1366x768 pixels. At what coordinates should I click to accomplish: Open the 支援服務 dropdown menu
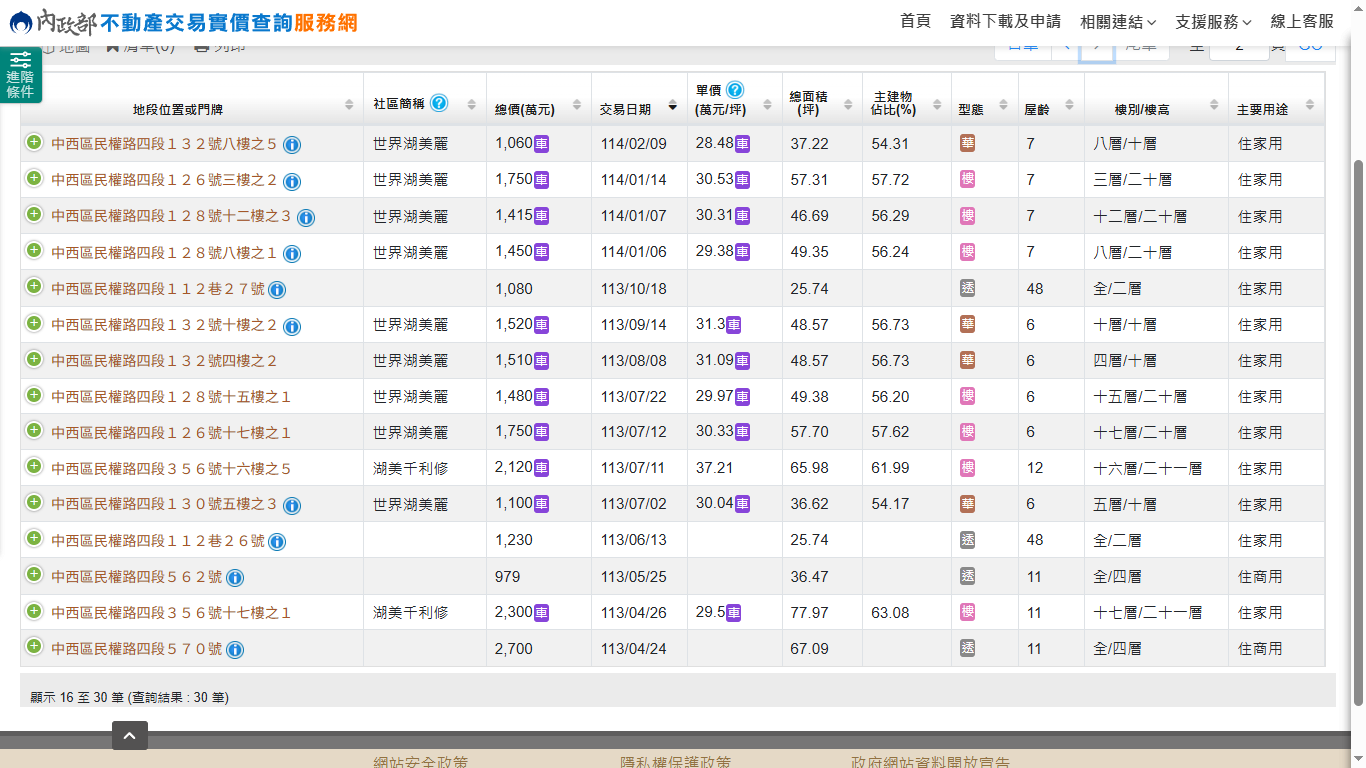[1213, 22]
